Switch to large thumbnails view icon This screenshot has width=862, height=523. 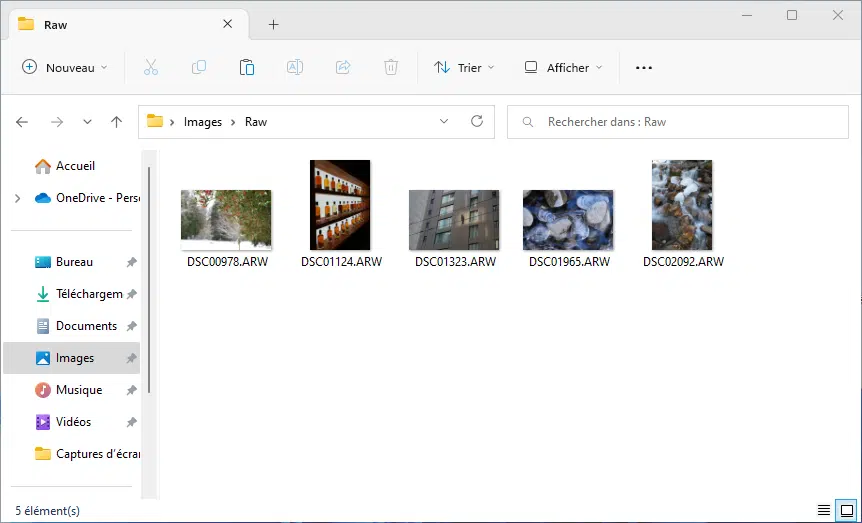coord(847,510)
